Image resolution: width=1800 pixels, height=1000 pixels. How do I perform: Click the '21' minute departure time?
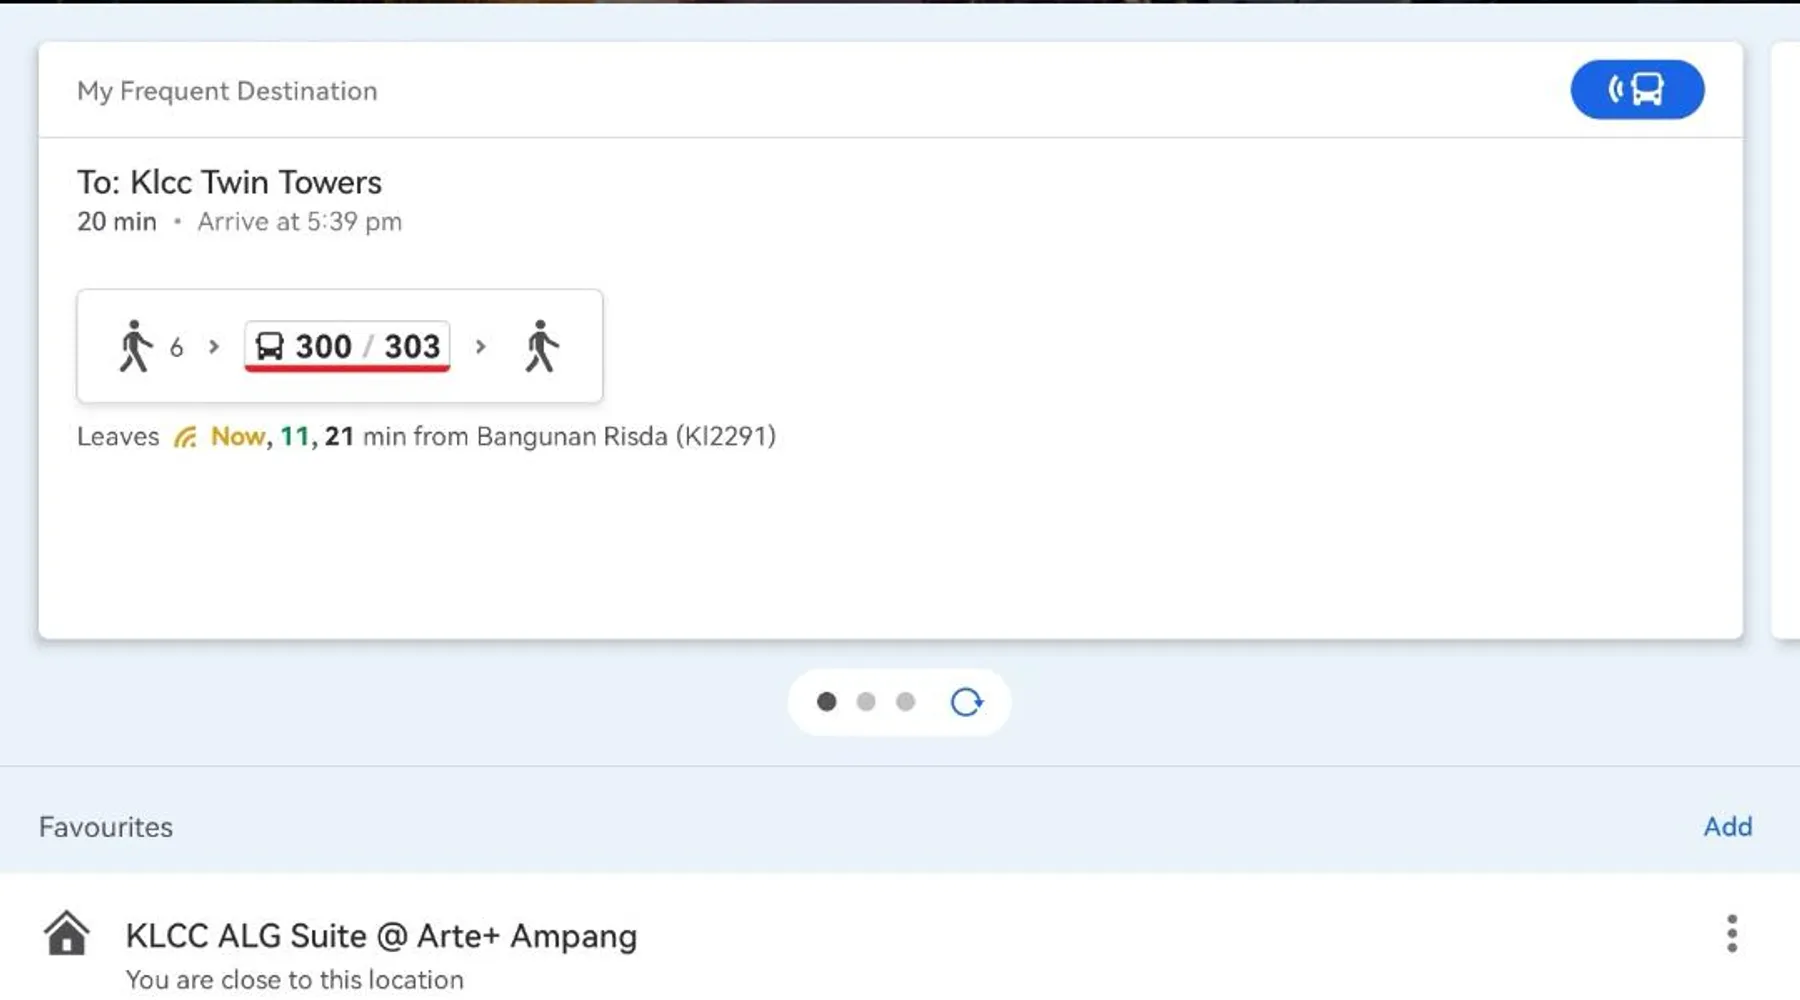click(x=339, y=437)
